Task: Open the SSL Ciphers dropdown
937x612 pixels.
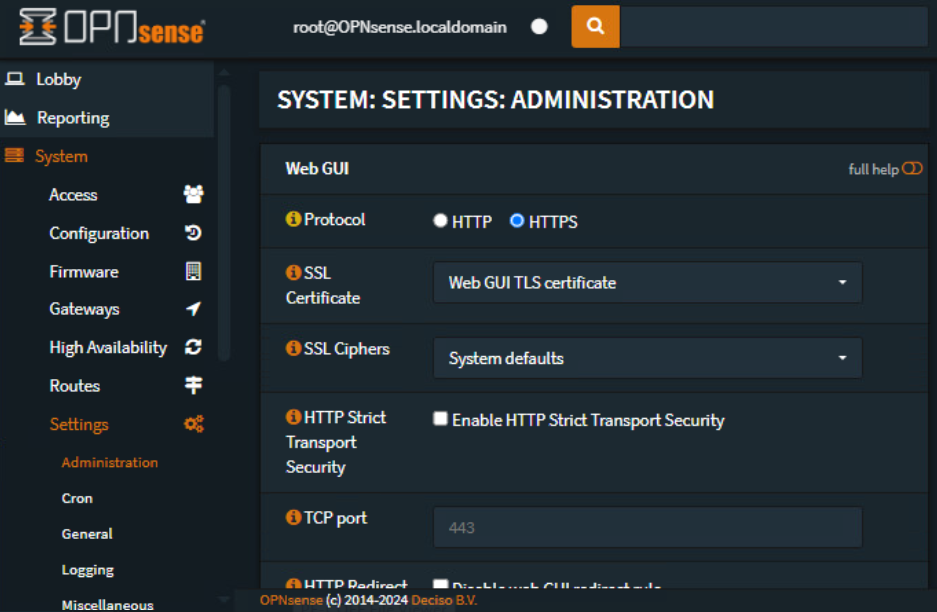Action: (647, 358)
